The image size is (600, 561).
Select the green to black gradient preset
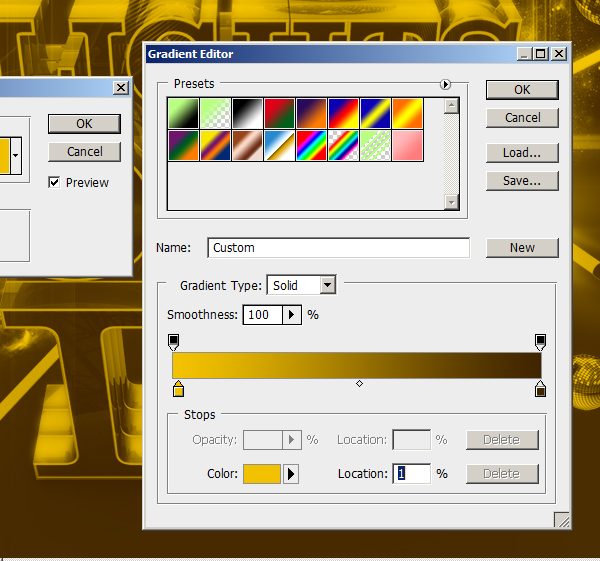(184, 113)
